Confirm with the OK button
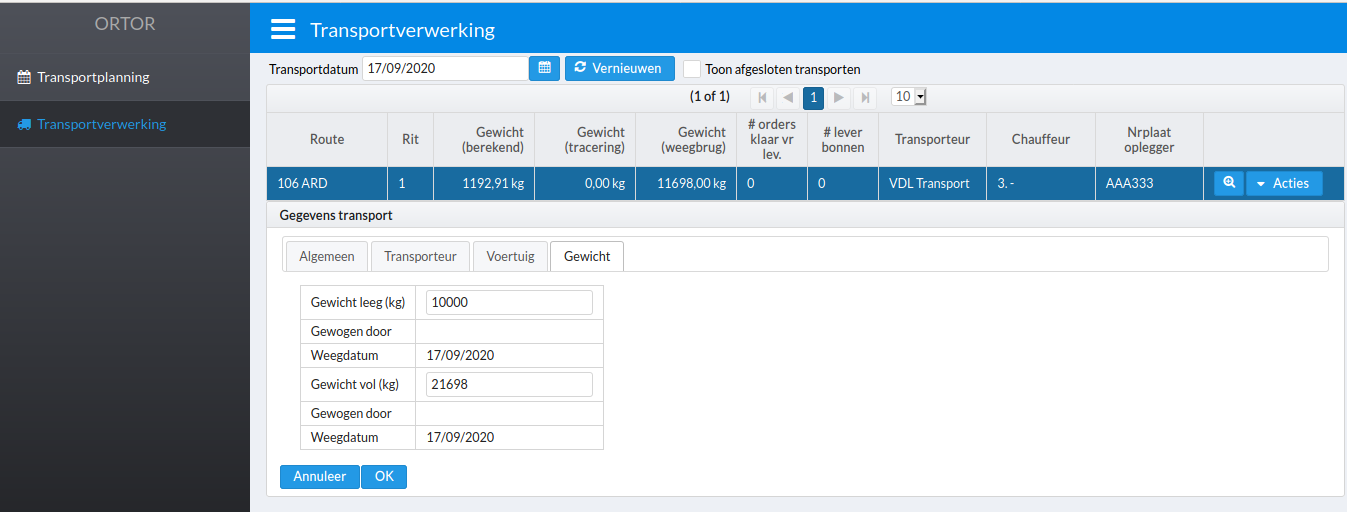The height and width of the screenshot is (512, 1347). [384, 477]
